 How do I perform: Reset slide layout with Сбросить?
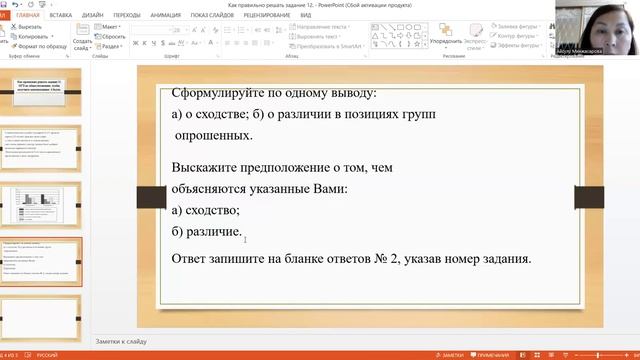click(110, 36)
